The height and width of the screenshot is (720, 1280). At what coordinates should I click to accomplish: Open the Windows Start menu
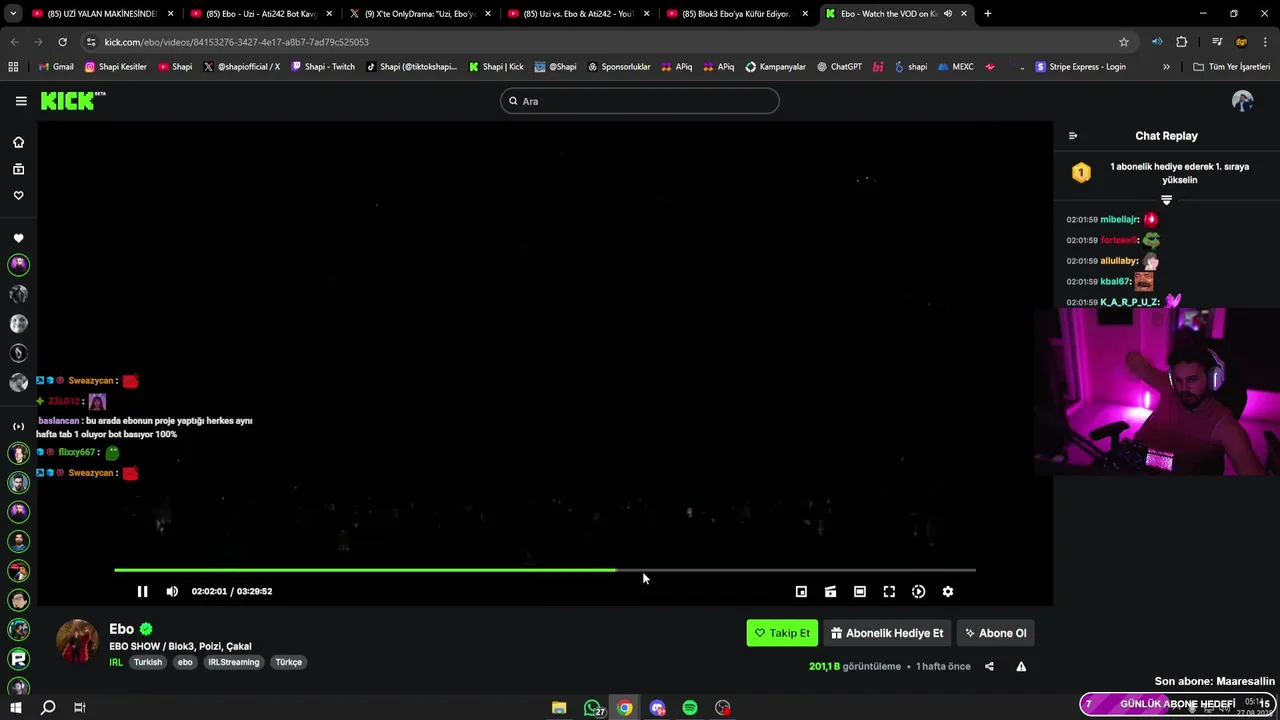[x=15, y=708]
